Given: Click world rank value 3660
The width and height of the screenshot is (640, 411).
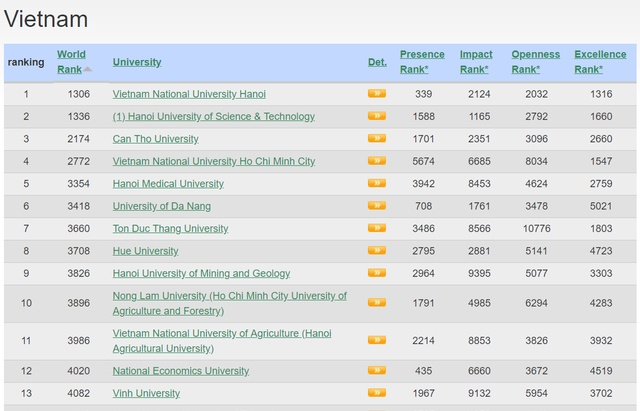Looking at the screenshot, I should coord(79,229).
